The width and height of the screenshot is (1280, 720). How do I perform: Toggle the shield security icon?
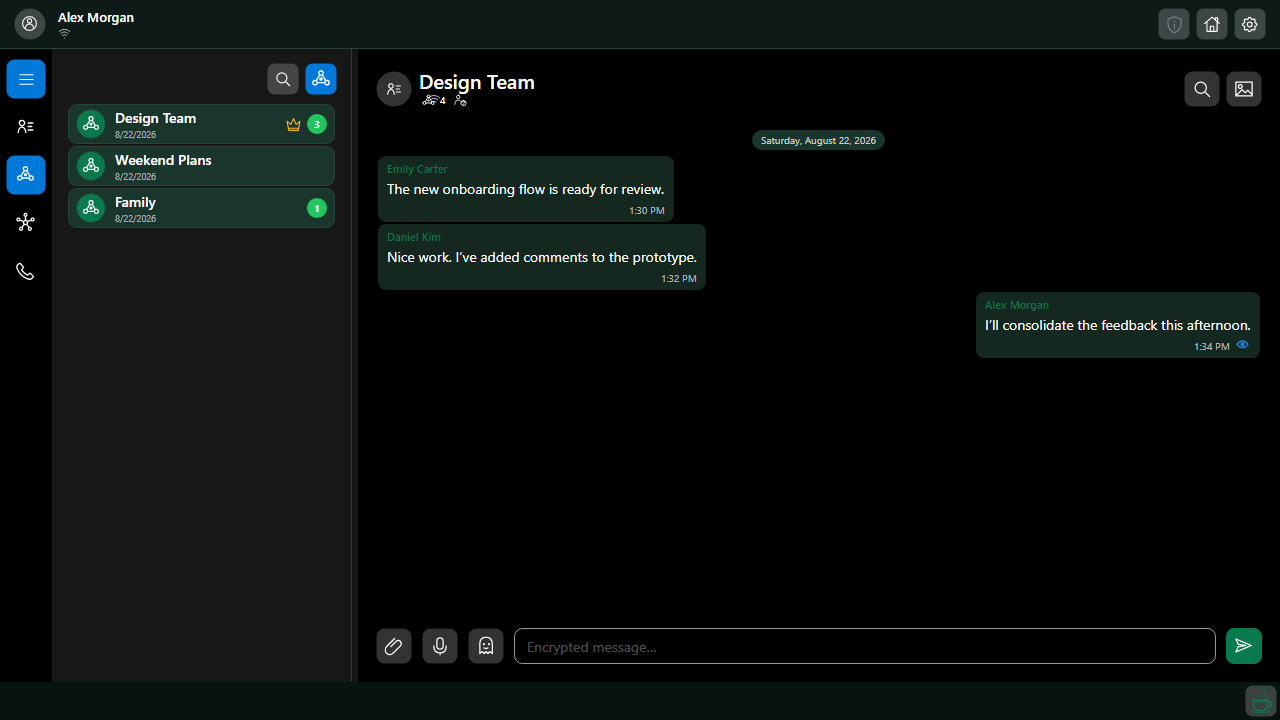point(1174,24)
